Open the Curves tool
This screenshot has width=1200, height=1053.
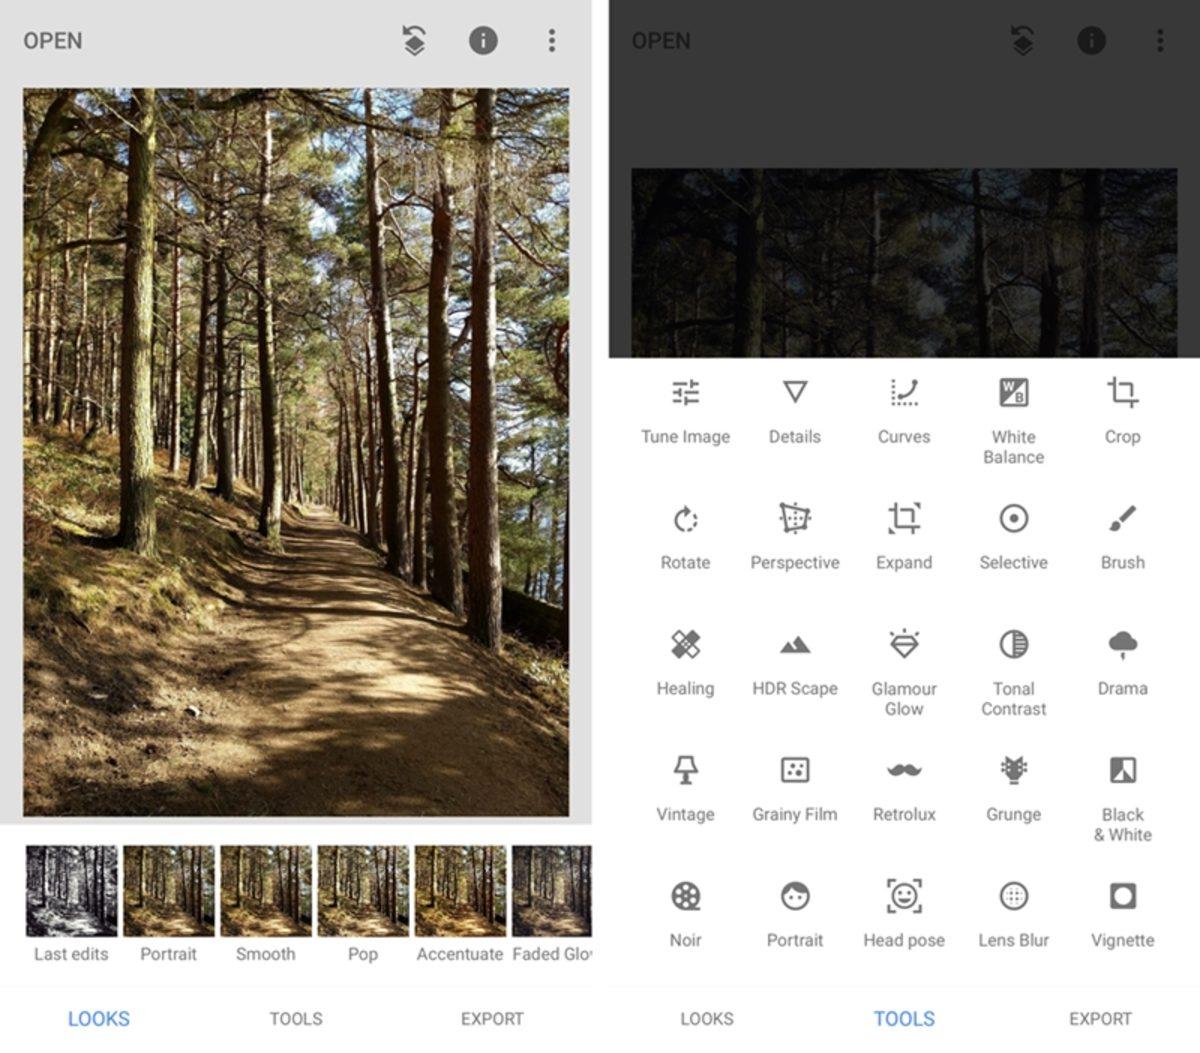pos(904,410)
